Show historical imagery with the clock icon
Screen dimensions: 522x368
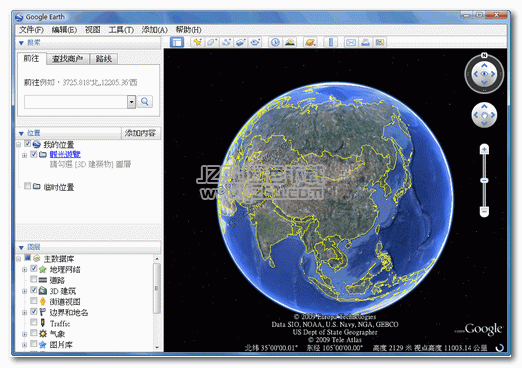(x=275, y=42)
